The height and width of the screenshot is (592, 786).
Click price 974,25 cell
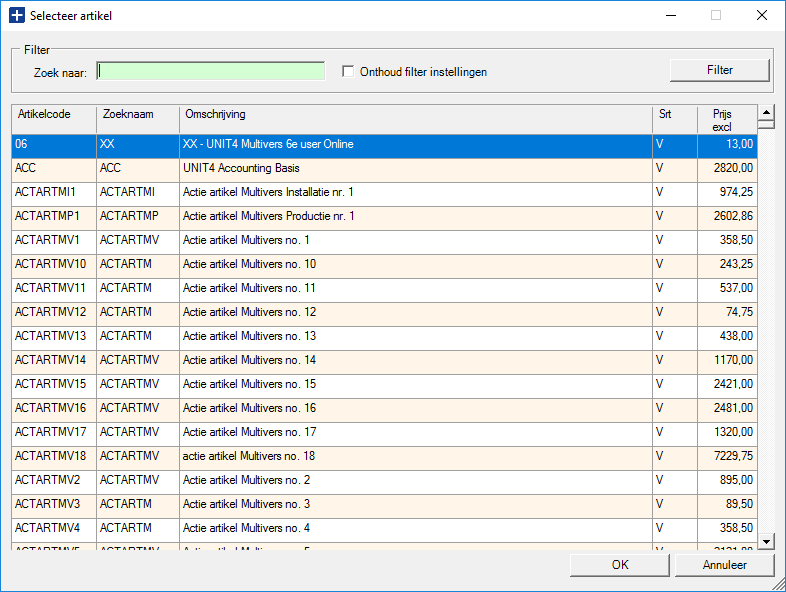point(727,192)
